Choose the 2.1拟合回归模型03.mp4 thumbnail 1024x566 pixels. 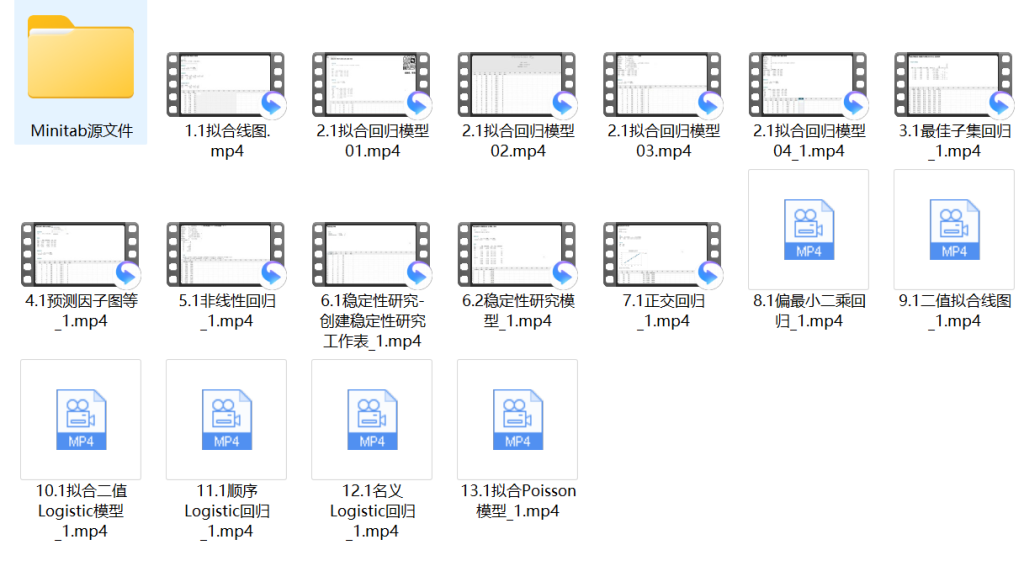tap(663, 85)
